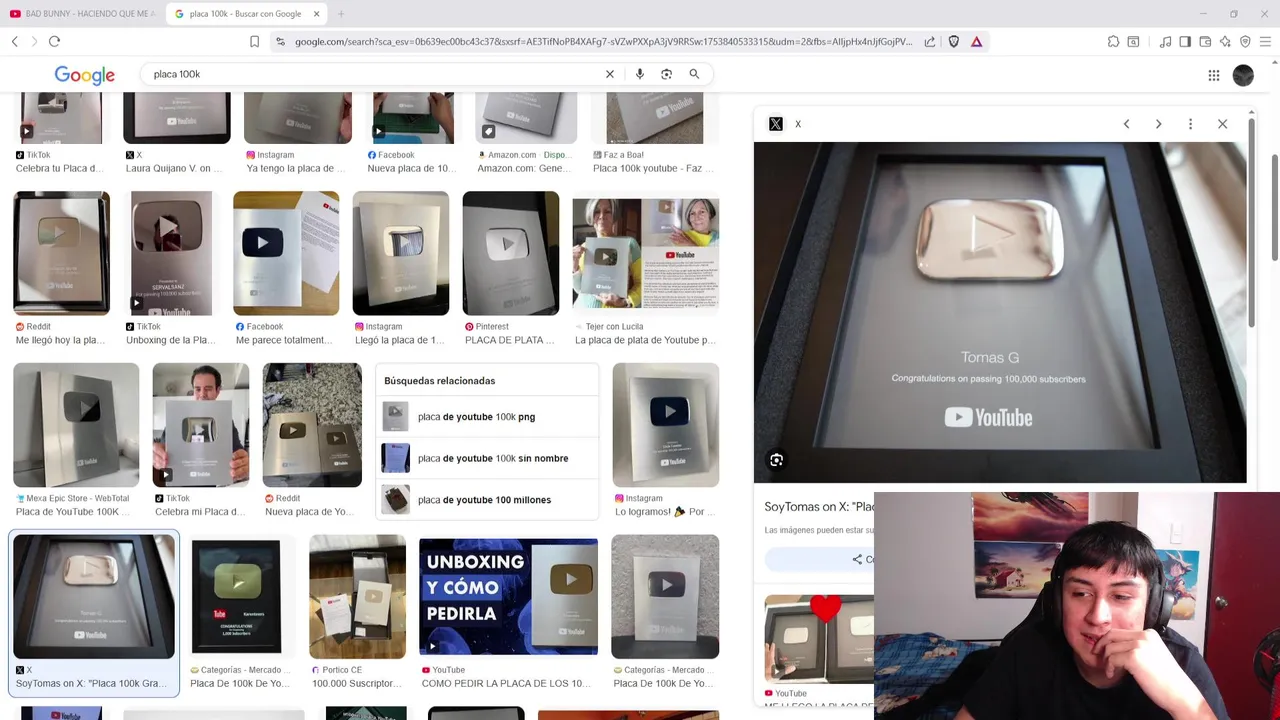Open the Mexa Epic Store plaque thumbnail

click(76, 425)
